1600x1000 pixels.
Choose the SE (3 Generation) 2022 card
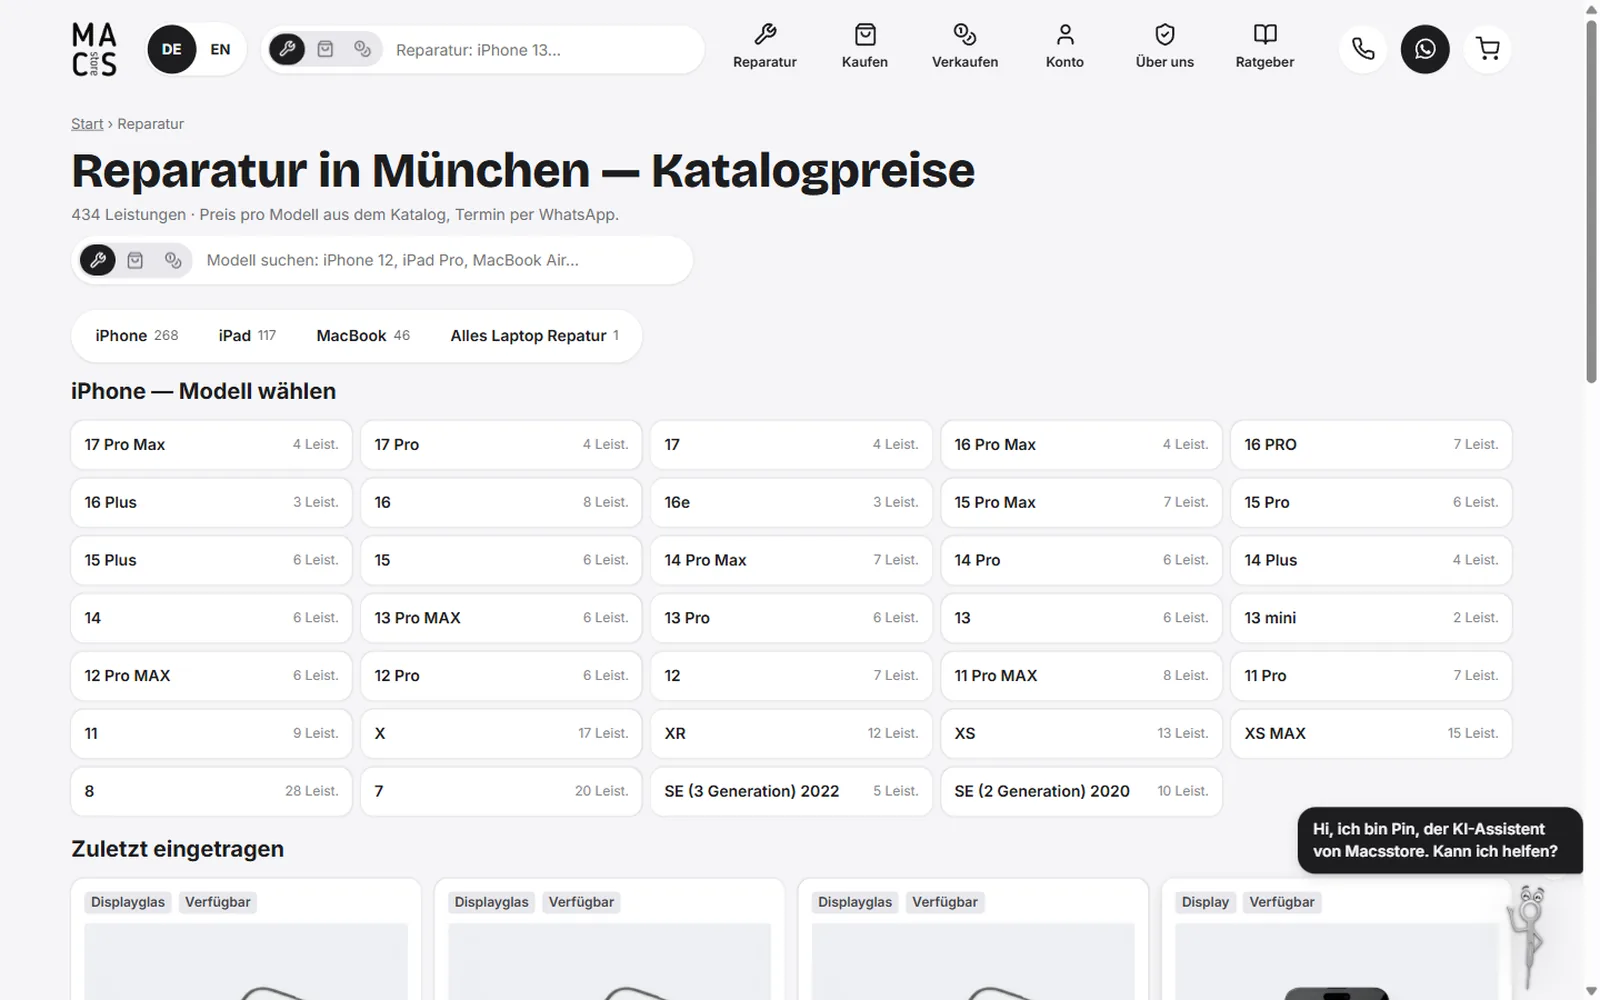click(x=791, y=791)
